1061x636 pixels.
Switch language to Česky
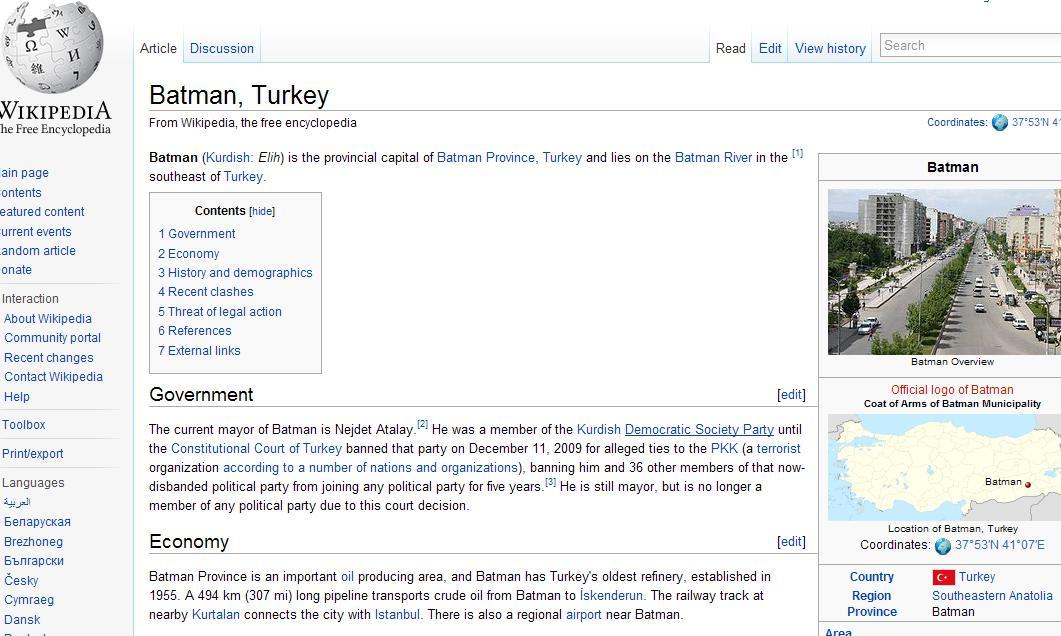click(x=21, y=581)
